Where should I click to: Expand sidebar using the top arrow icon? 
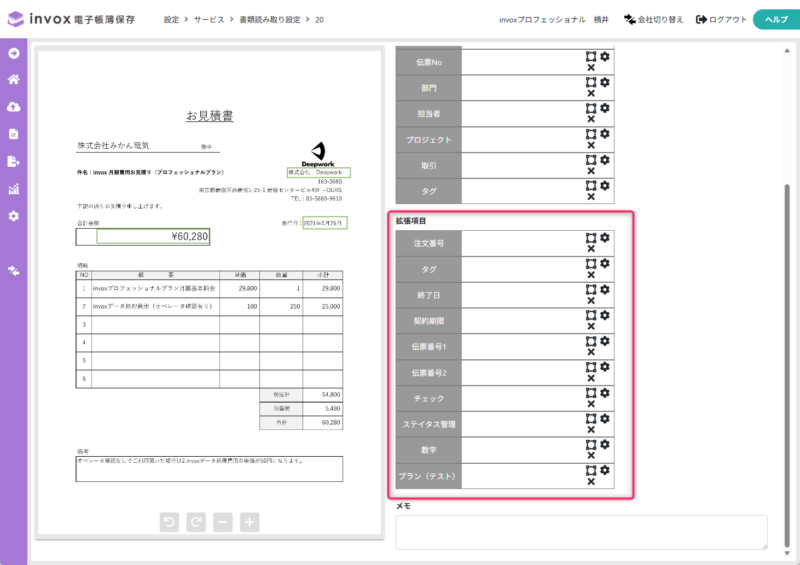click(14, 52)
